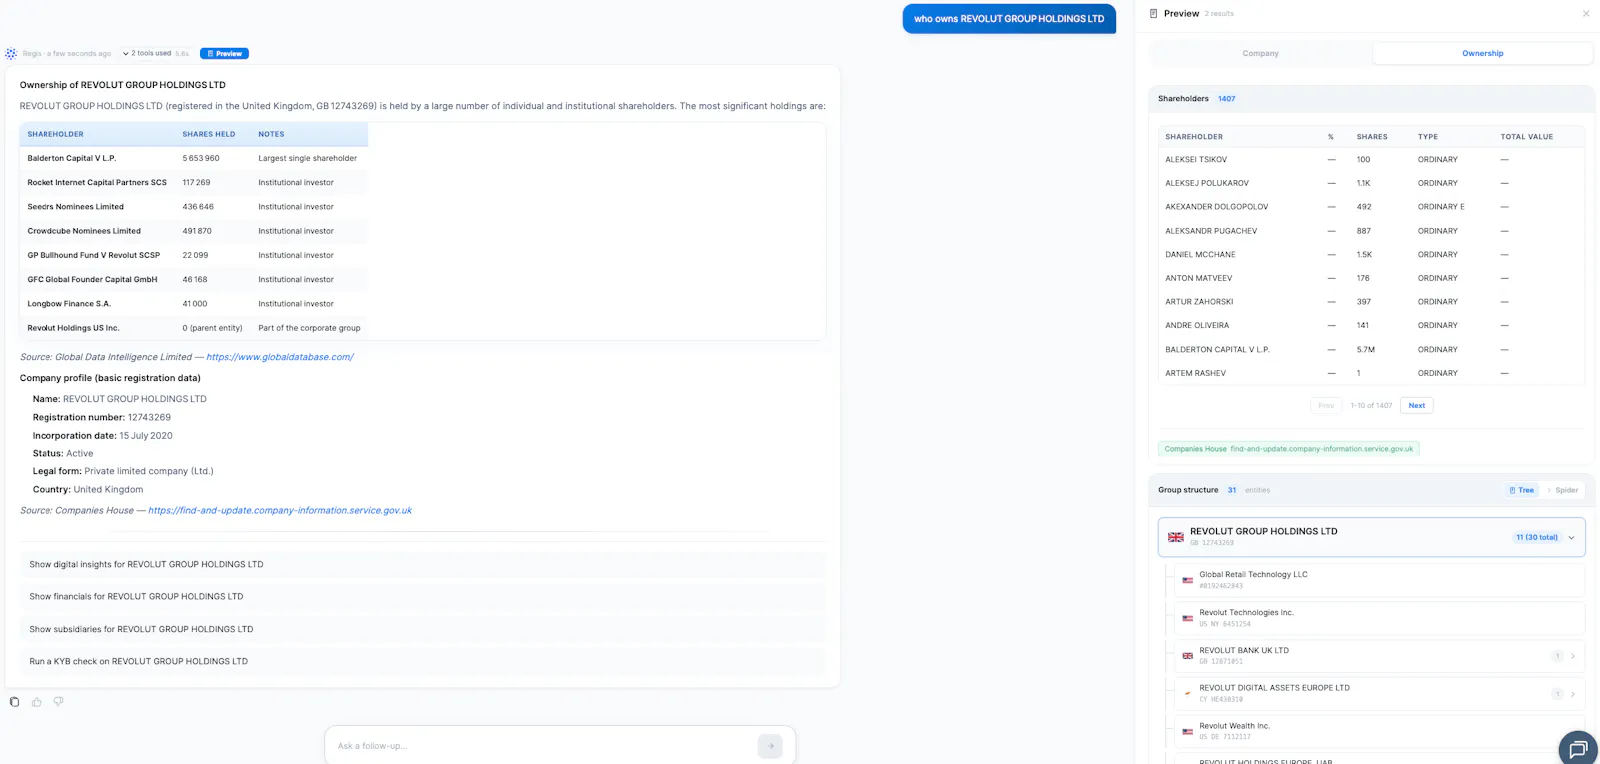1600x764 pixels.
Task: Open the chat support bubble icon
Action: coord(1578,749)
